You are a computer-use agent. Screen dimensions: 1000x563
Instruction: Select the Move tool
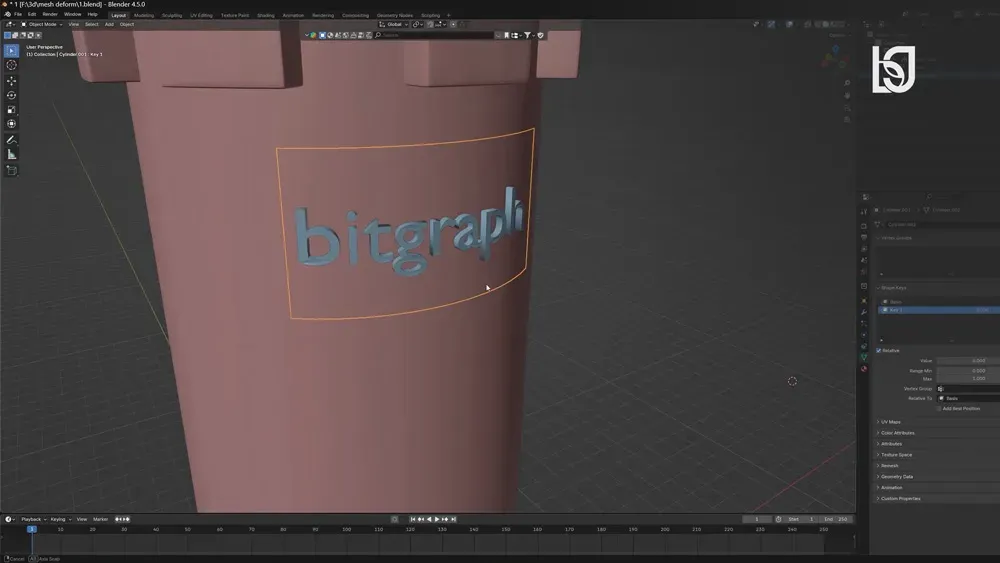11,81
